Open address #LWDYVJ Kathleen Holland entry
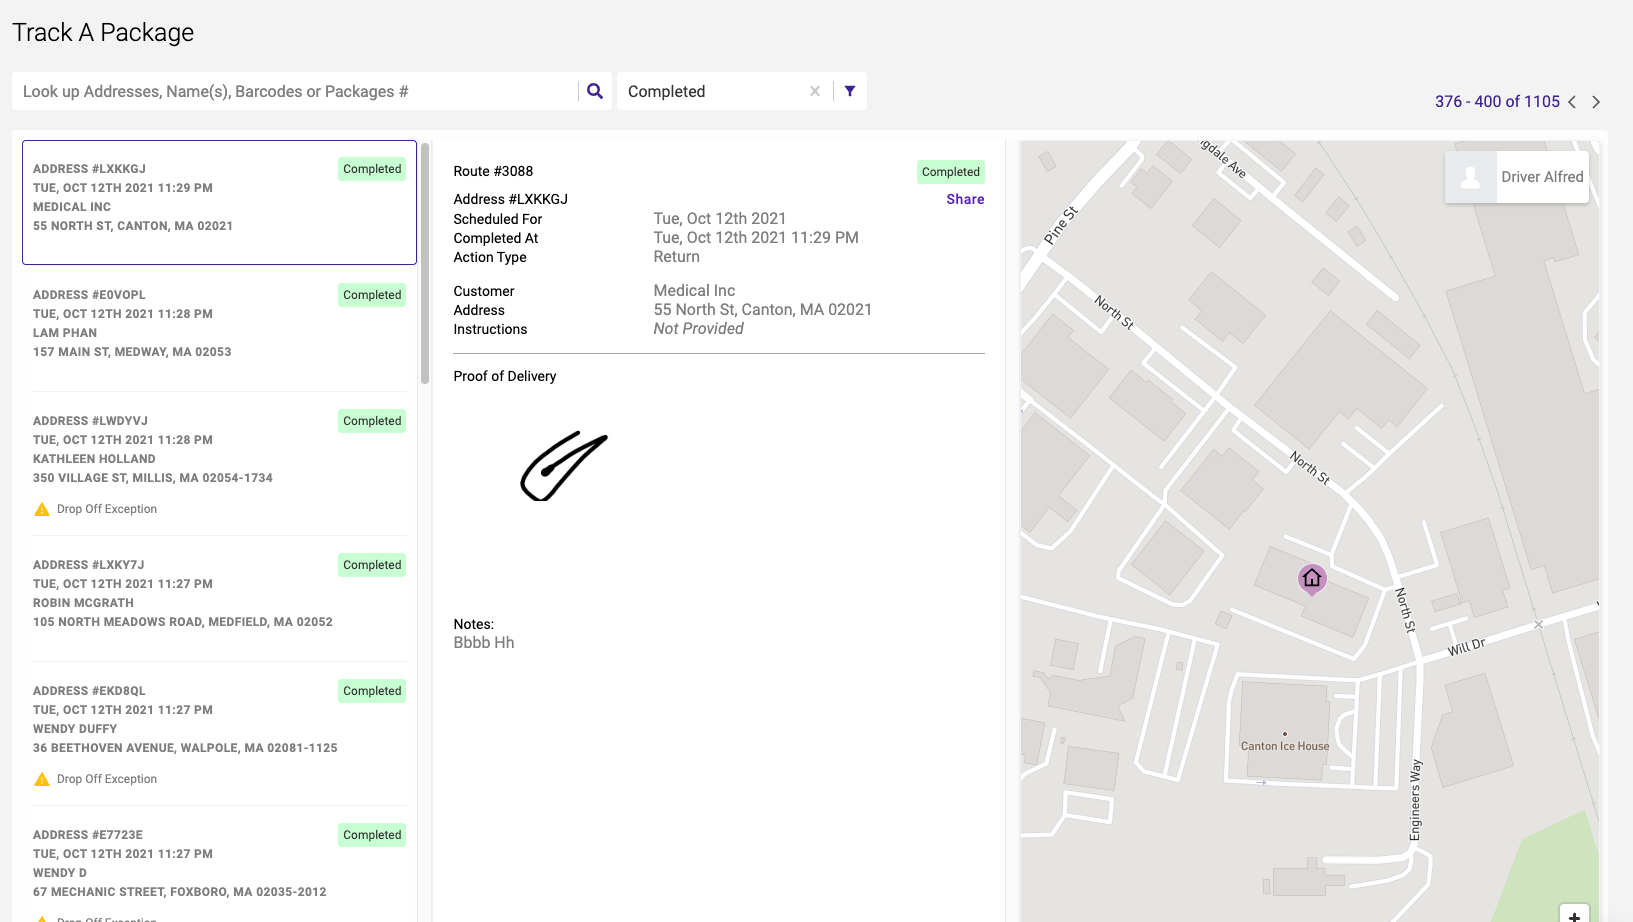1633x922 pixels. click(x=219, y=463)
